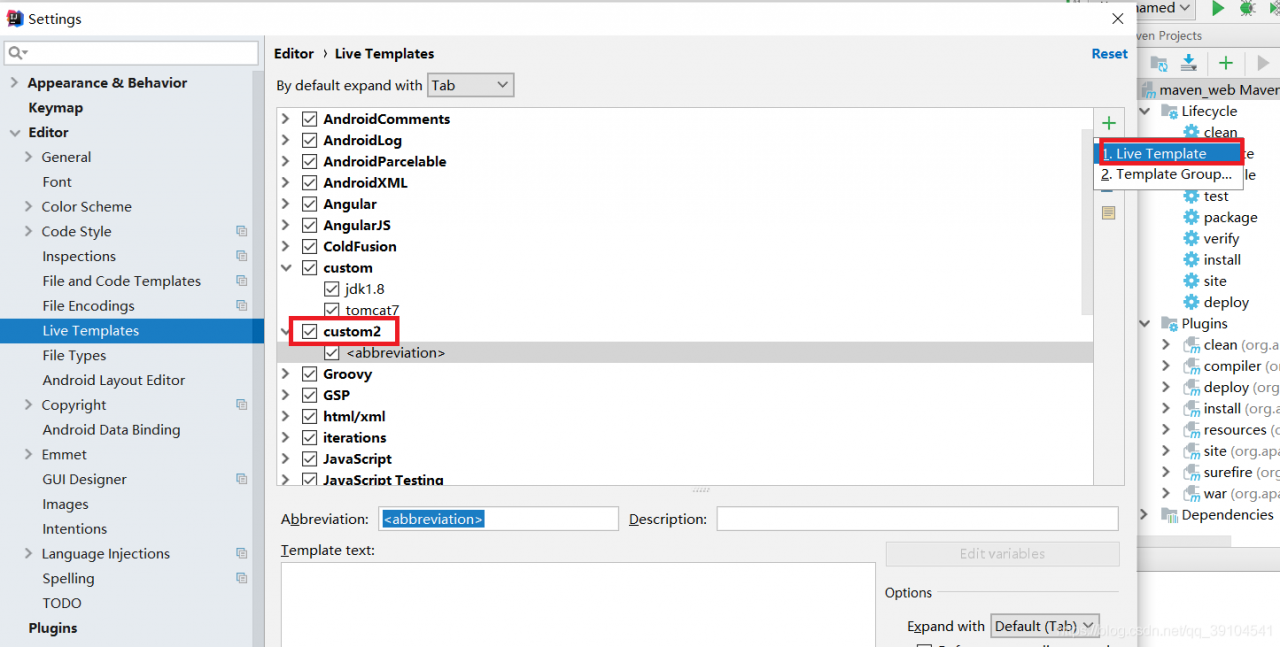1280x647 pixels.
Task: Collapse the Editor settings node
Action: [x=14, y=132]
